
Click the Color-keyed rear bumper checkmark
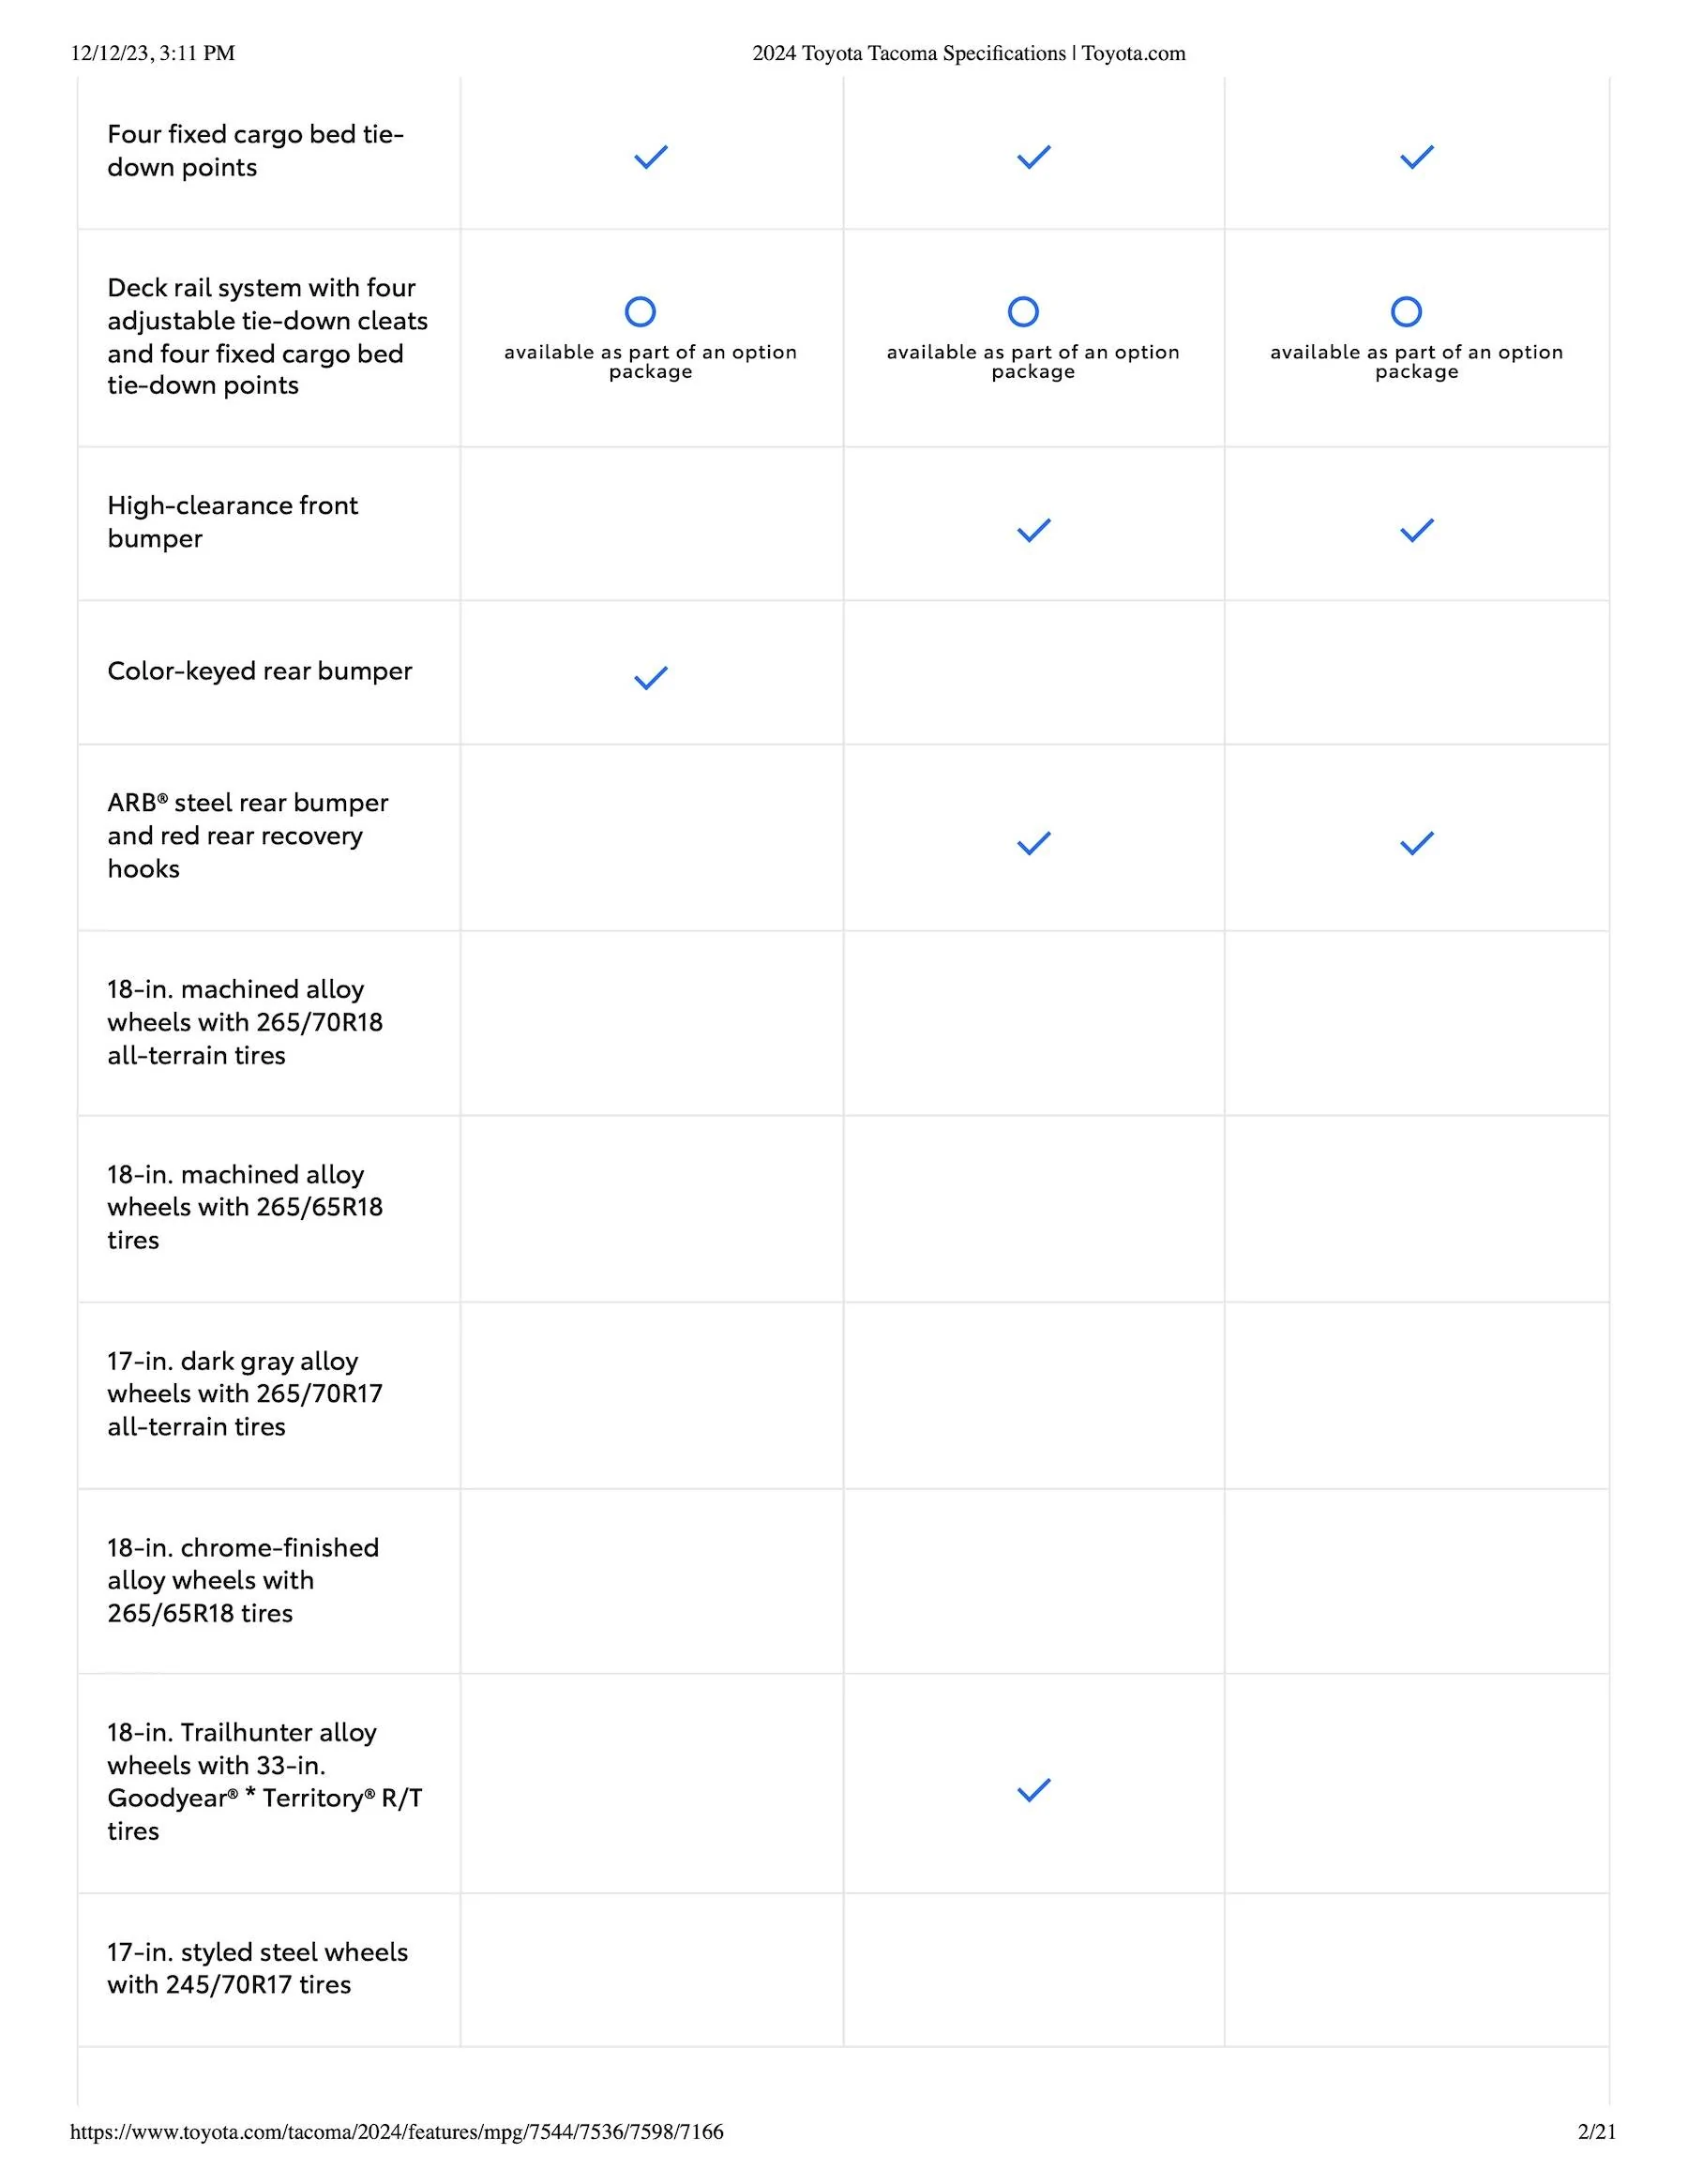[650, 678]
